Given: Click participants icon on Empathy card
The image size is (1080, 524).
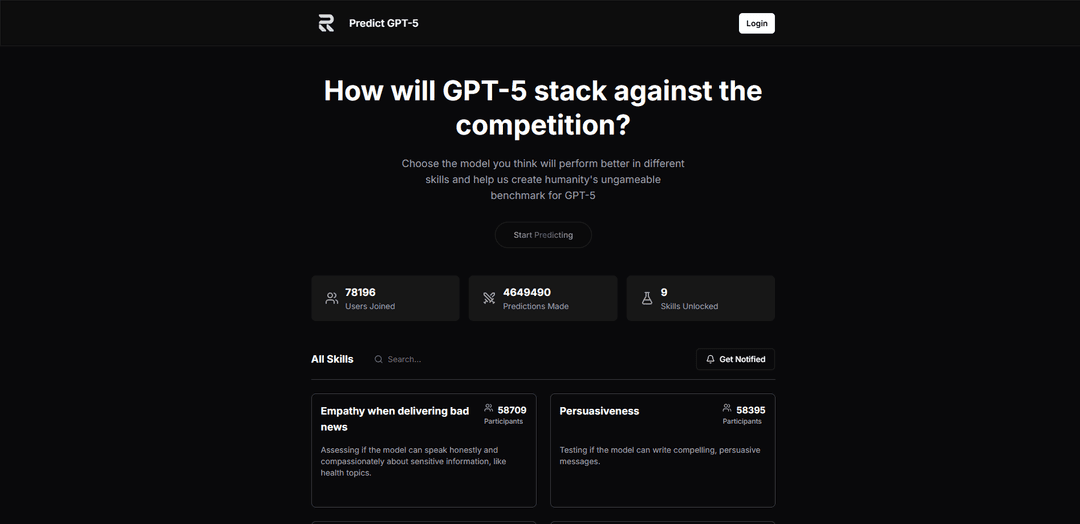Looking at the screenshot, I should [x=488, y=408].
